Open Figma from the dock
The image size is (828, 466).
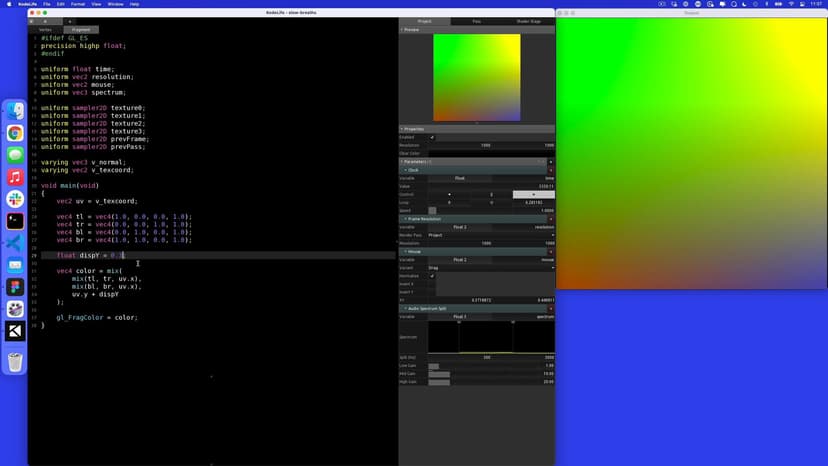click(x=15, y=287)
